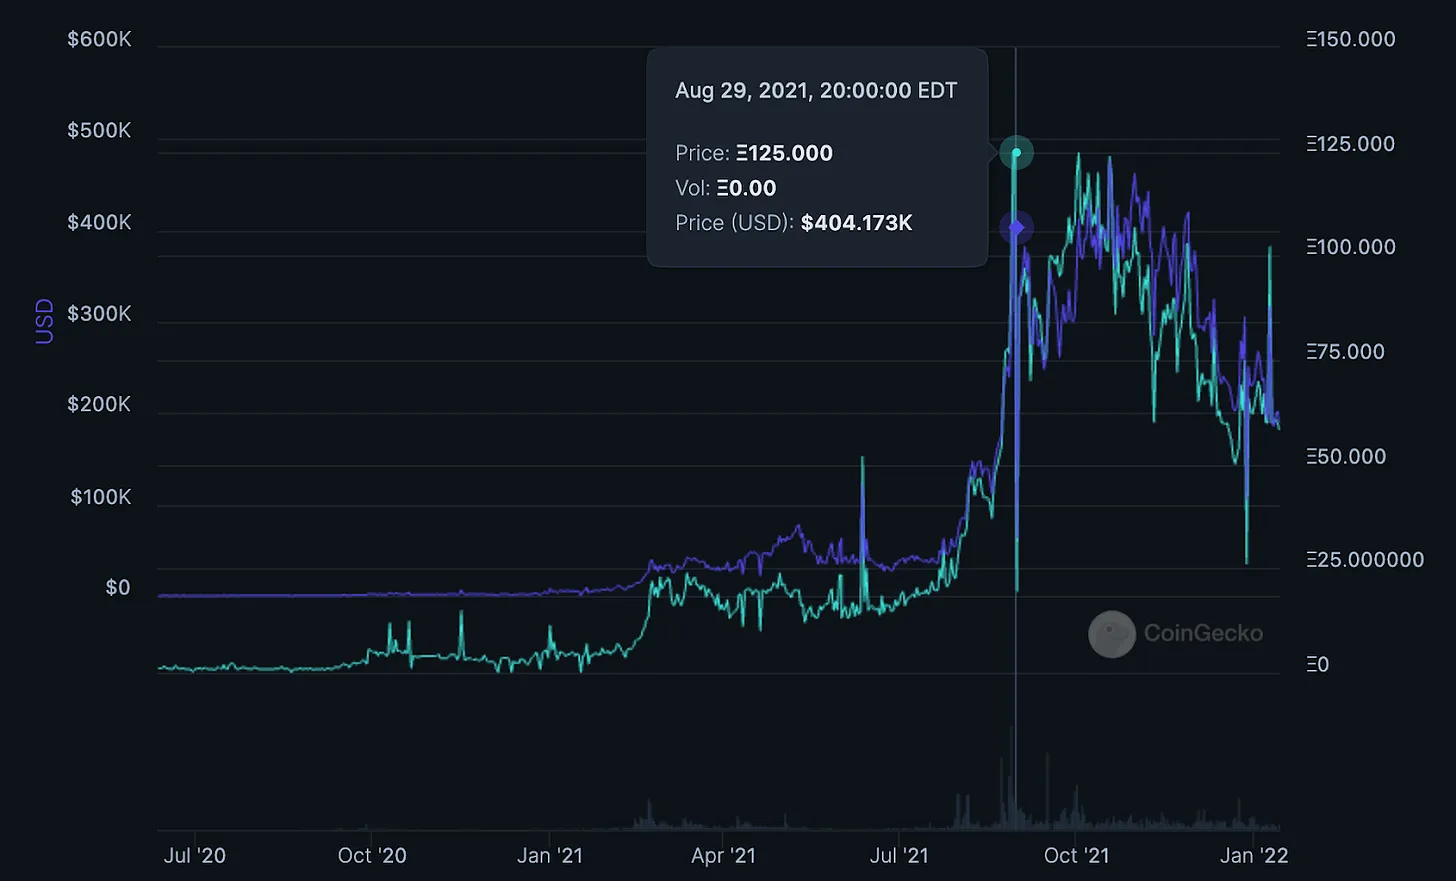Click the Apr '21 date label

coord(723,855)
